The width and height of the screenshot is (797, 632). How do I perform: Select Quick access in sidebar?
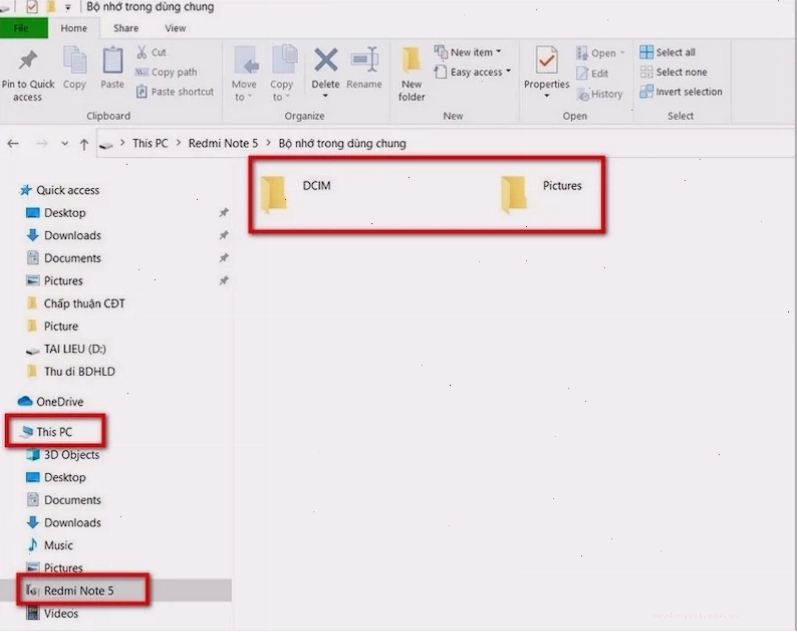(x=59, y=190)
